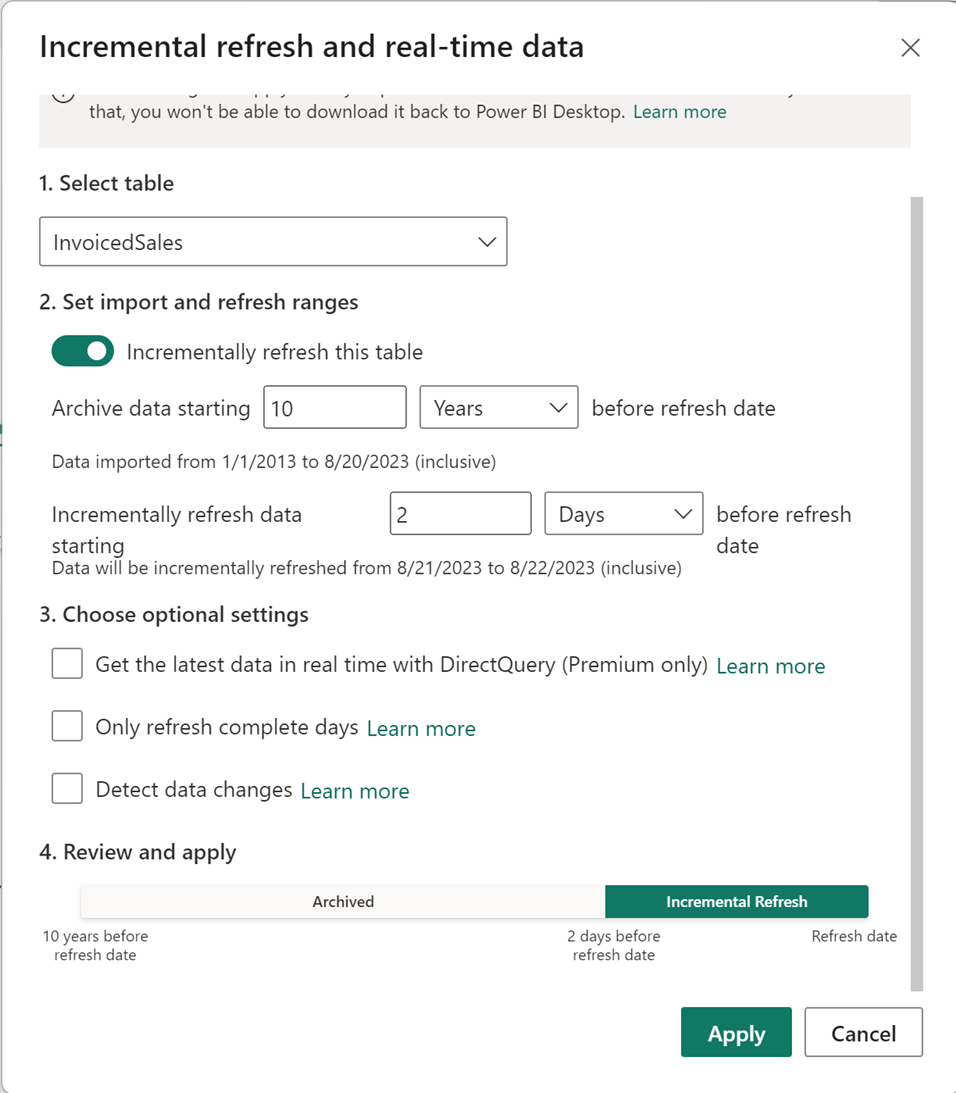Click the Incremental Refresh timeline segment
Screen dimensions: 956x1093
(x=736, y=901)
